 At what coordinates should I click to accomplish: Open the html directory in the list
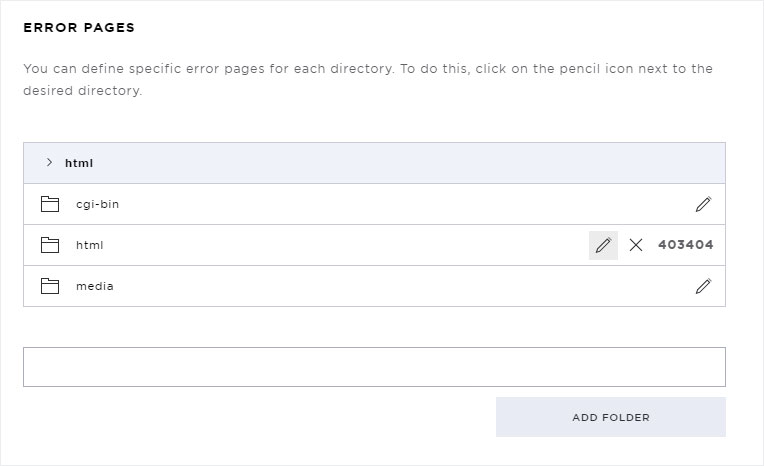[90, 245]
